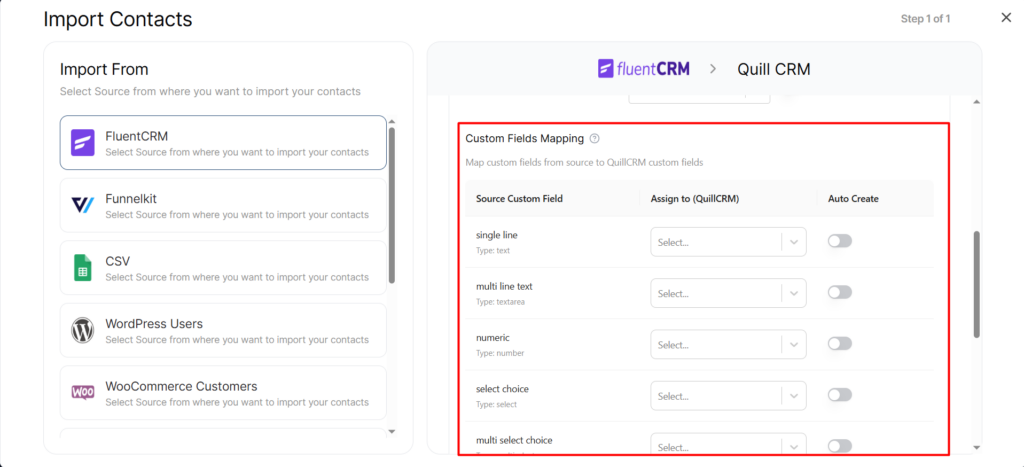Open the Assign to dropdown for single line
Viewport: 1024px width, 467px height.
click(728, 242)
